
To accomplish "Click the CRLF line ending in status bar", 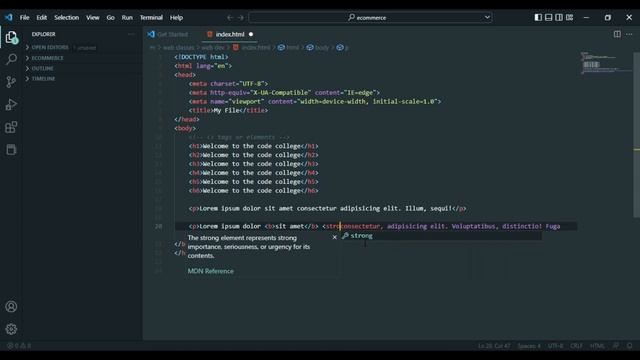I will [576, 346].
